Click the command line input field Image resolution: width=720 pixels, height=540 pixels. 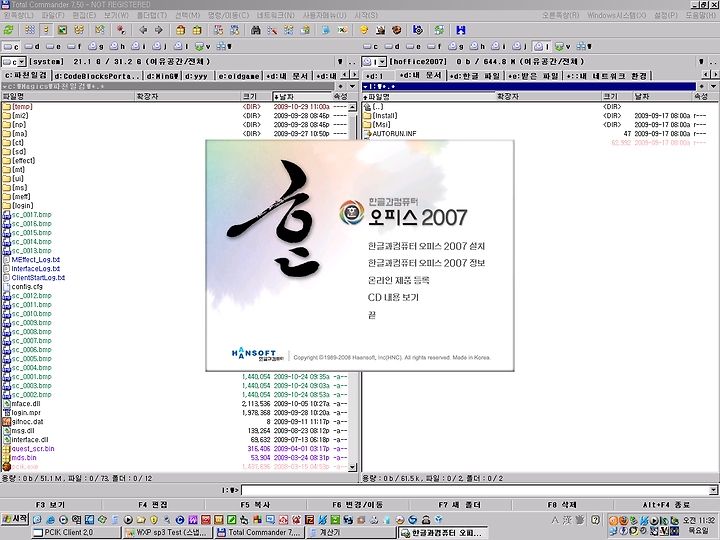pos(475,490)
